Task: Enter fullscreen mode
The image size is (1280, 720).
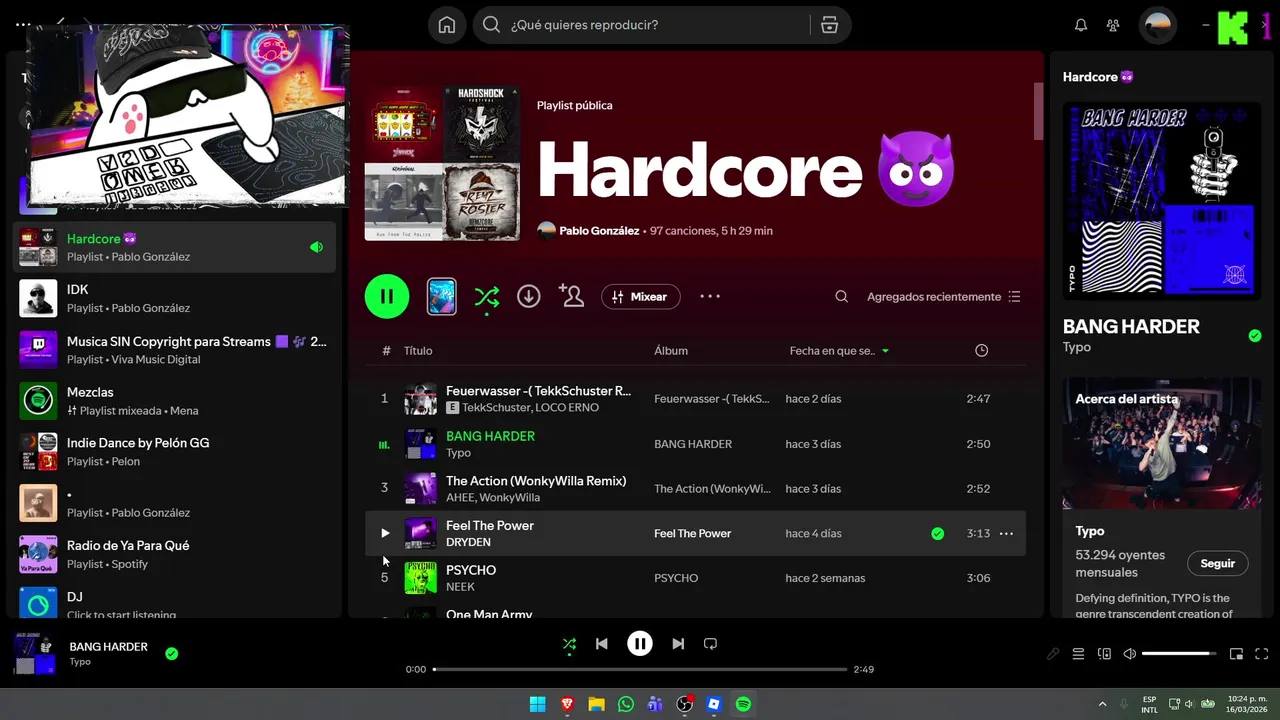Action: click(x=1262, y=654)
